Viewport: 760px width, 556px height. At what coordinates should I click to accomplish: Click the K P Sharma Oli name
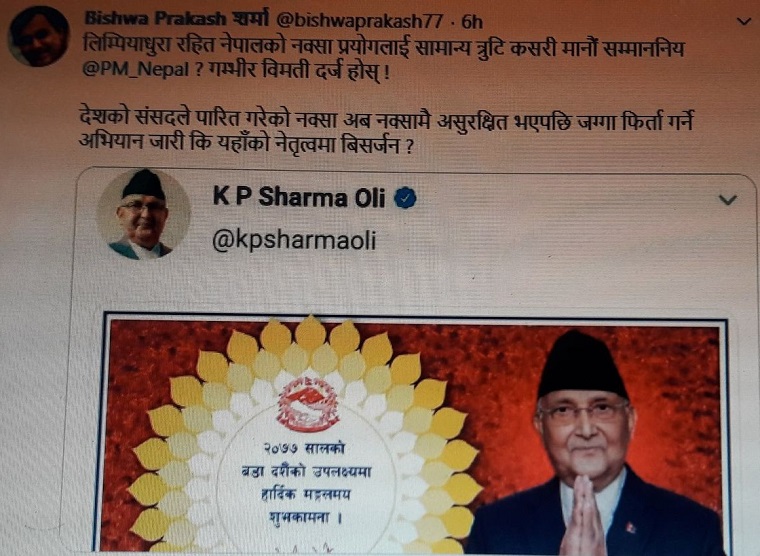pos(299,198)
